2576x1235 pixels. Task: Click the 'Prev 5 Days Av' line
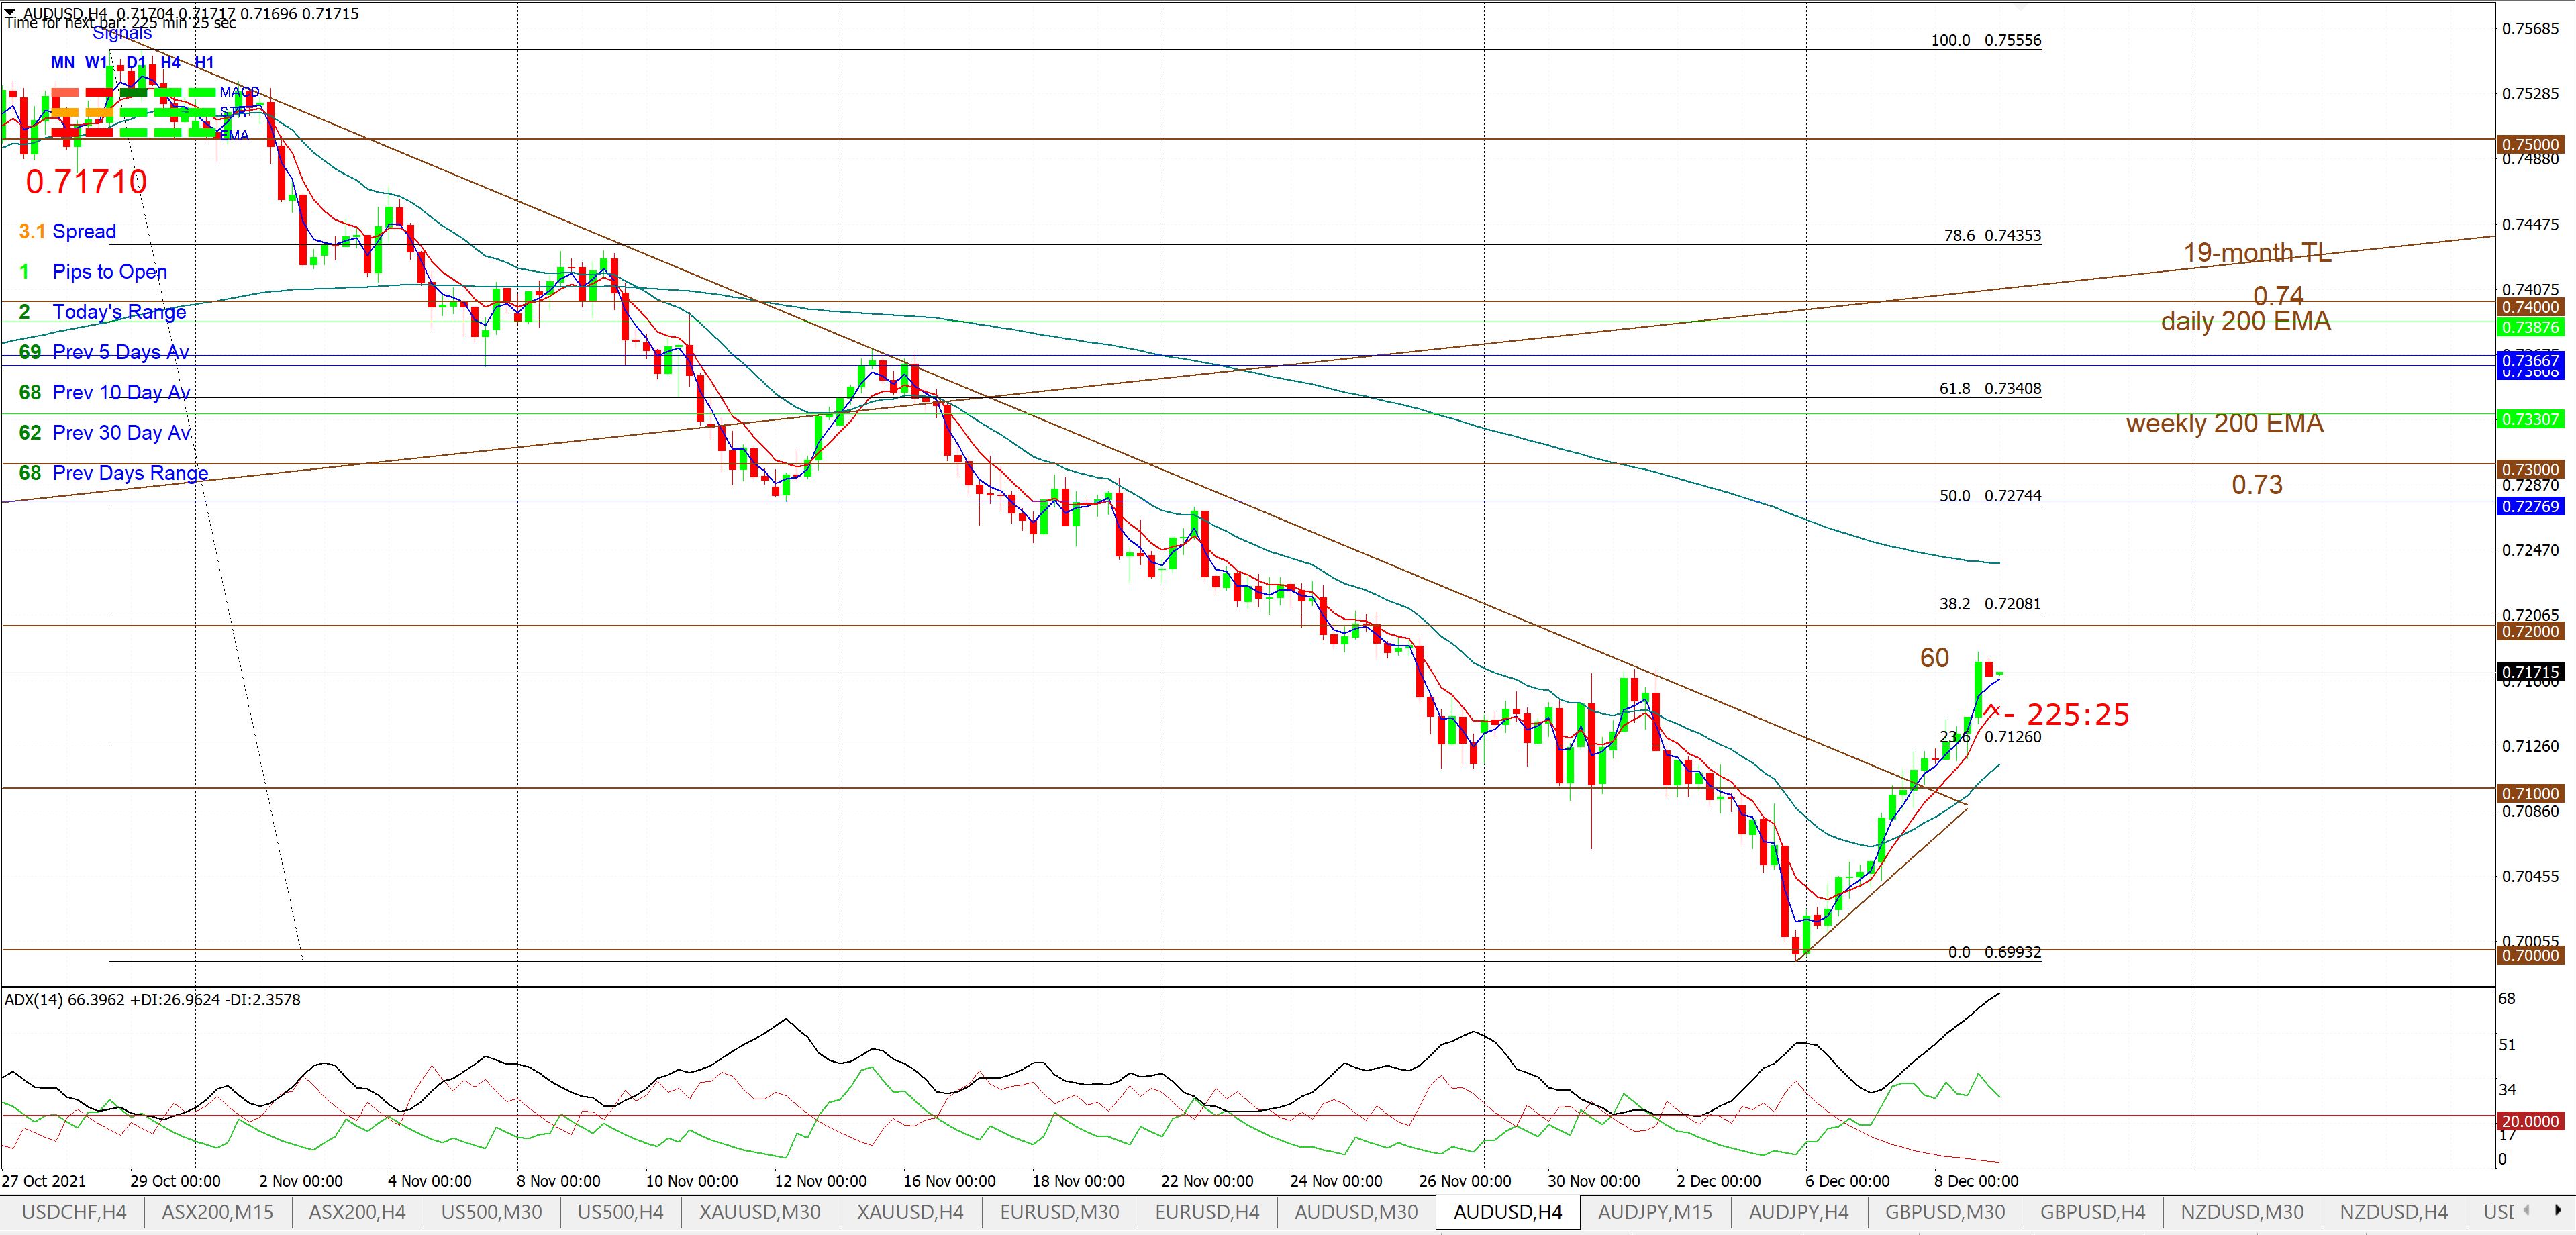(104, 352)
